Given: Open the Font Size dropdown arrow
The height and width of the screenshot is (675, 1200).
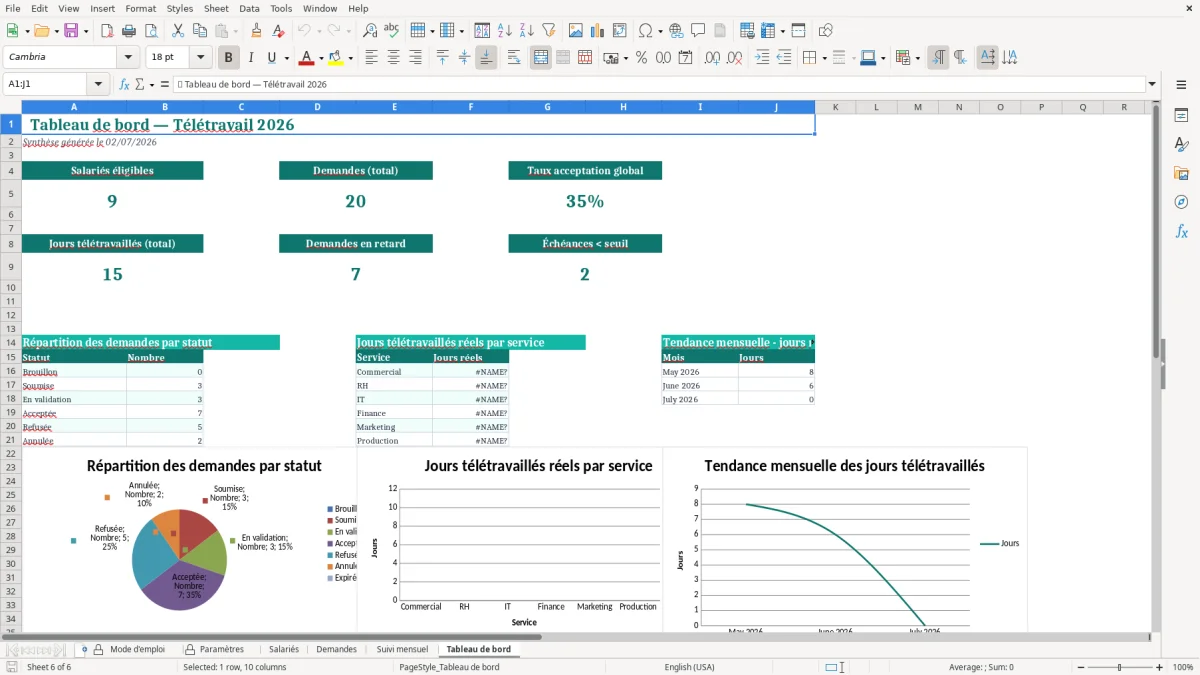Looking at the screenshot, I should click(201, 58).
